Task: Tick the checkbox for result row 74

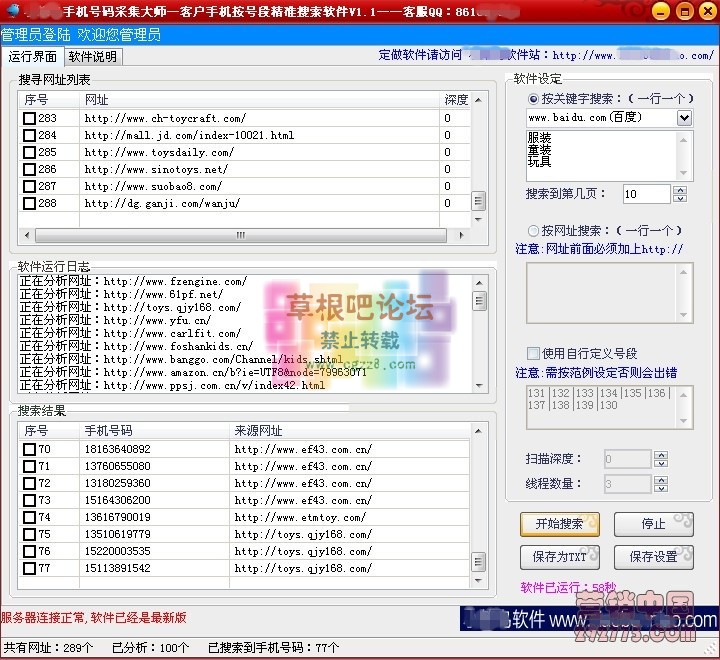Action: [29, 517]
